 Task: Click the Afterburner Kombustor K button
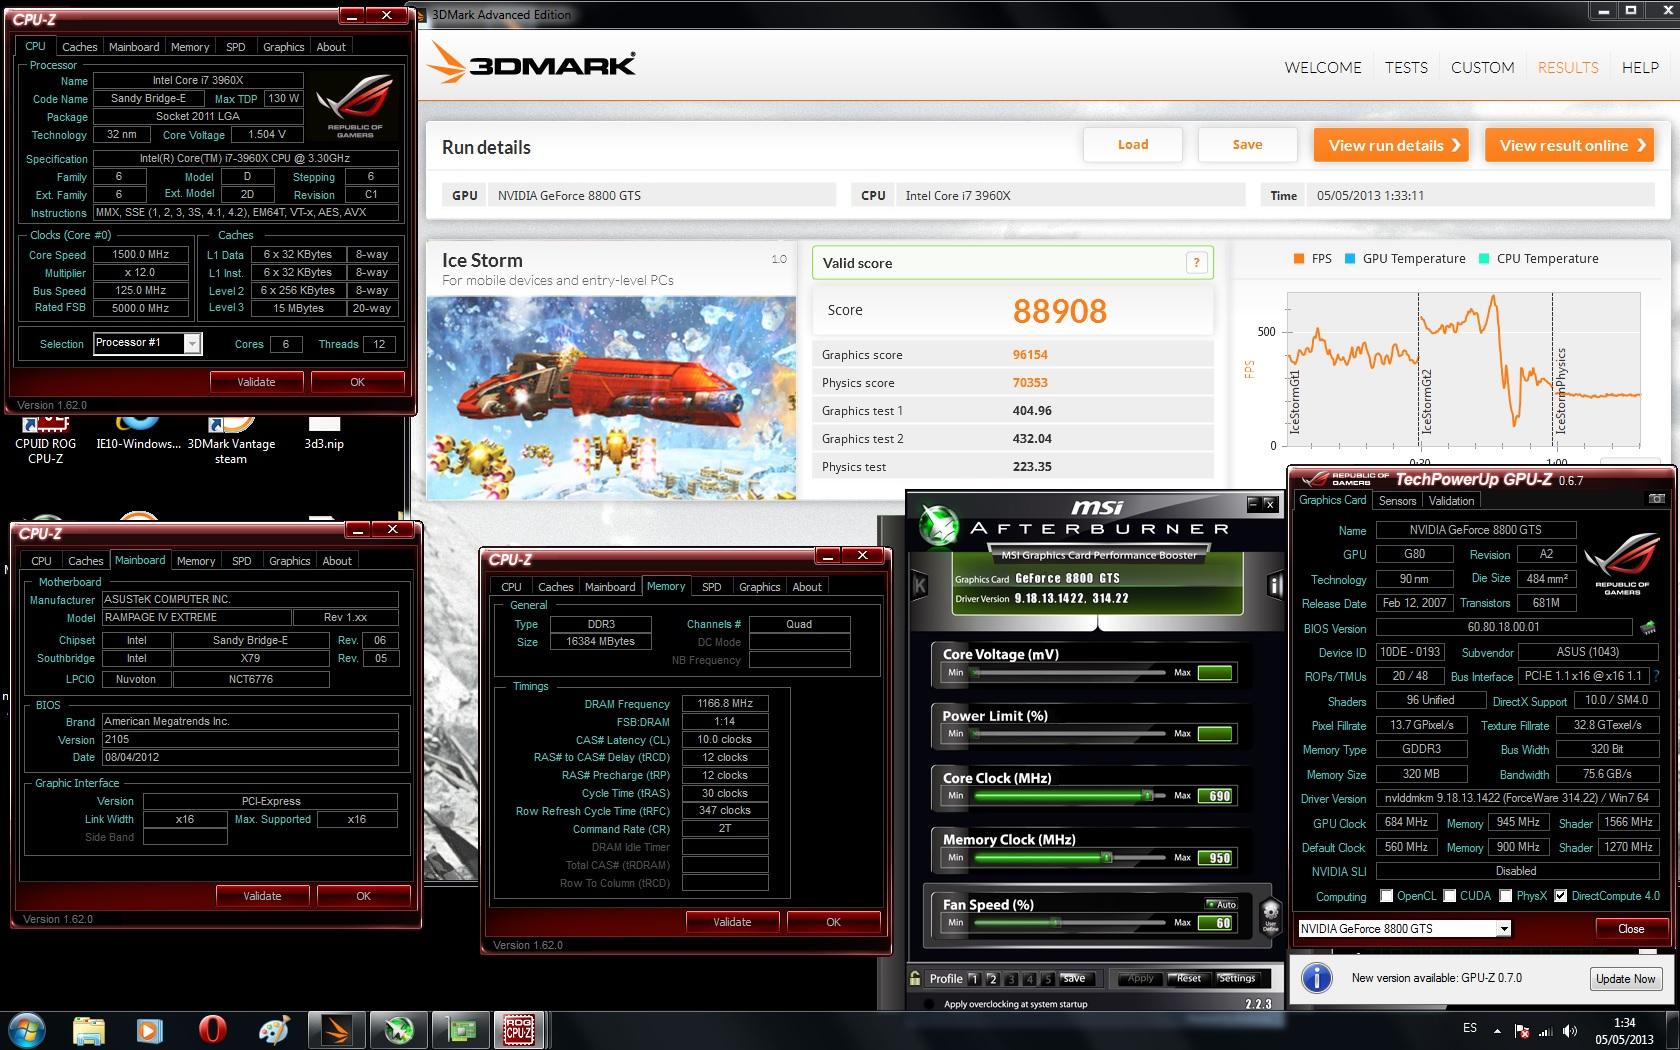[x=920, y=586]
